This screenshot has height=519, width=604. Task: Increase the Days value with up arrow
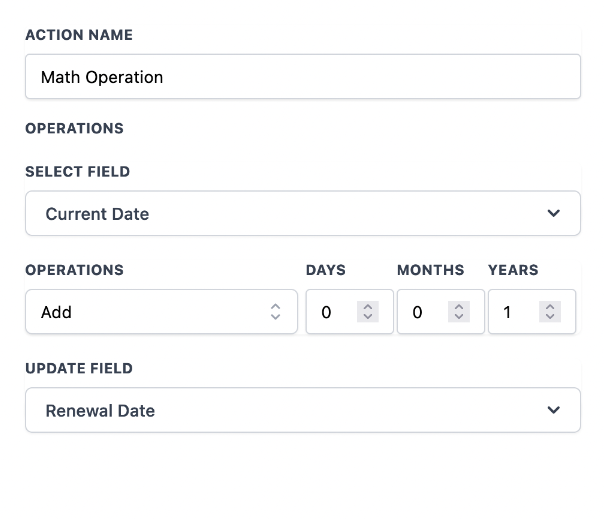pyautogui.click(x=368, y=307)
